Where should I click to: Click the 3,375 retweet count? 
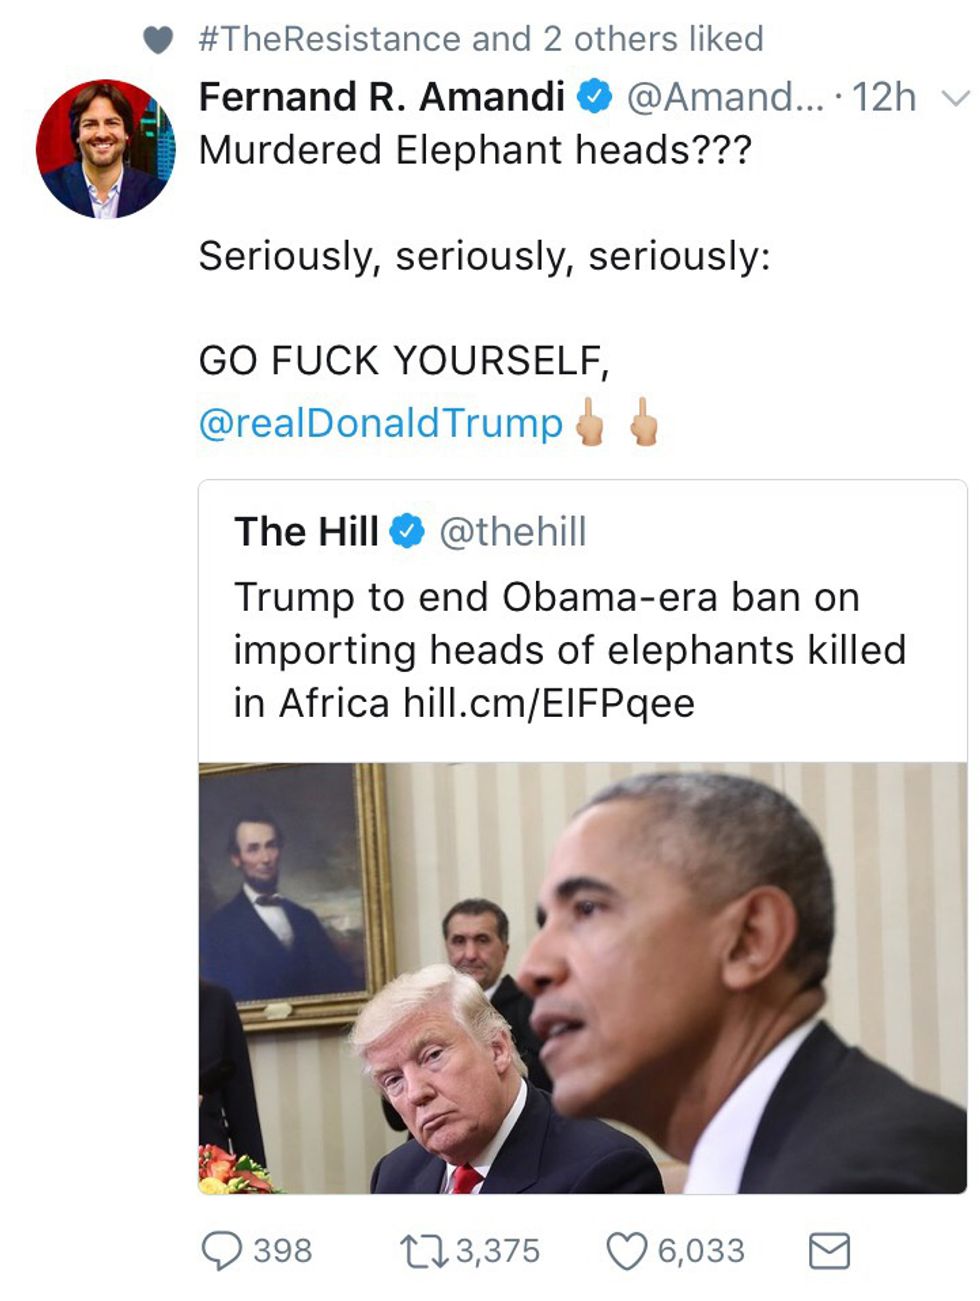click(497, 1250)
